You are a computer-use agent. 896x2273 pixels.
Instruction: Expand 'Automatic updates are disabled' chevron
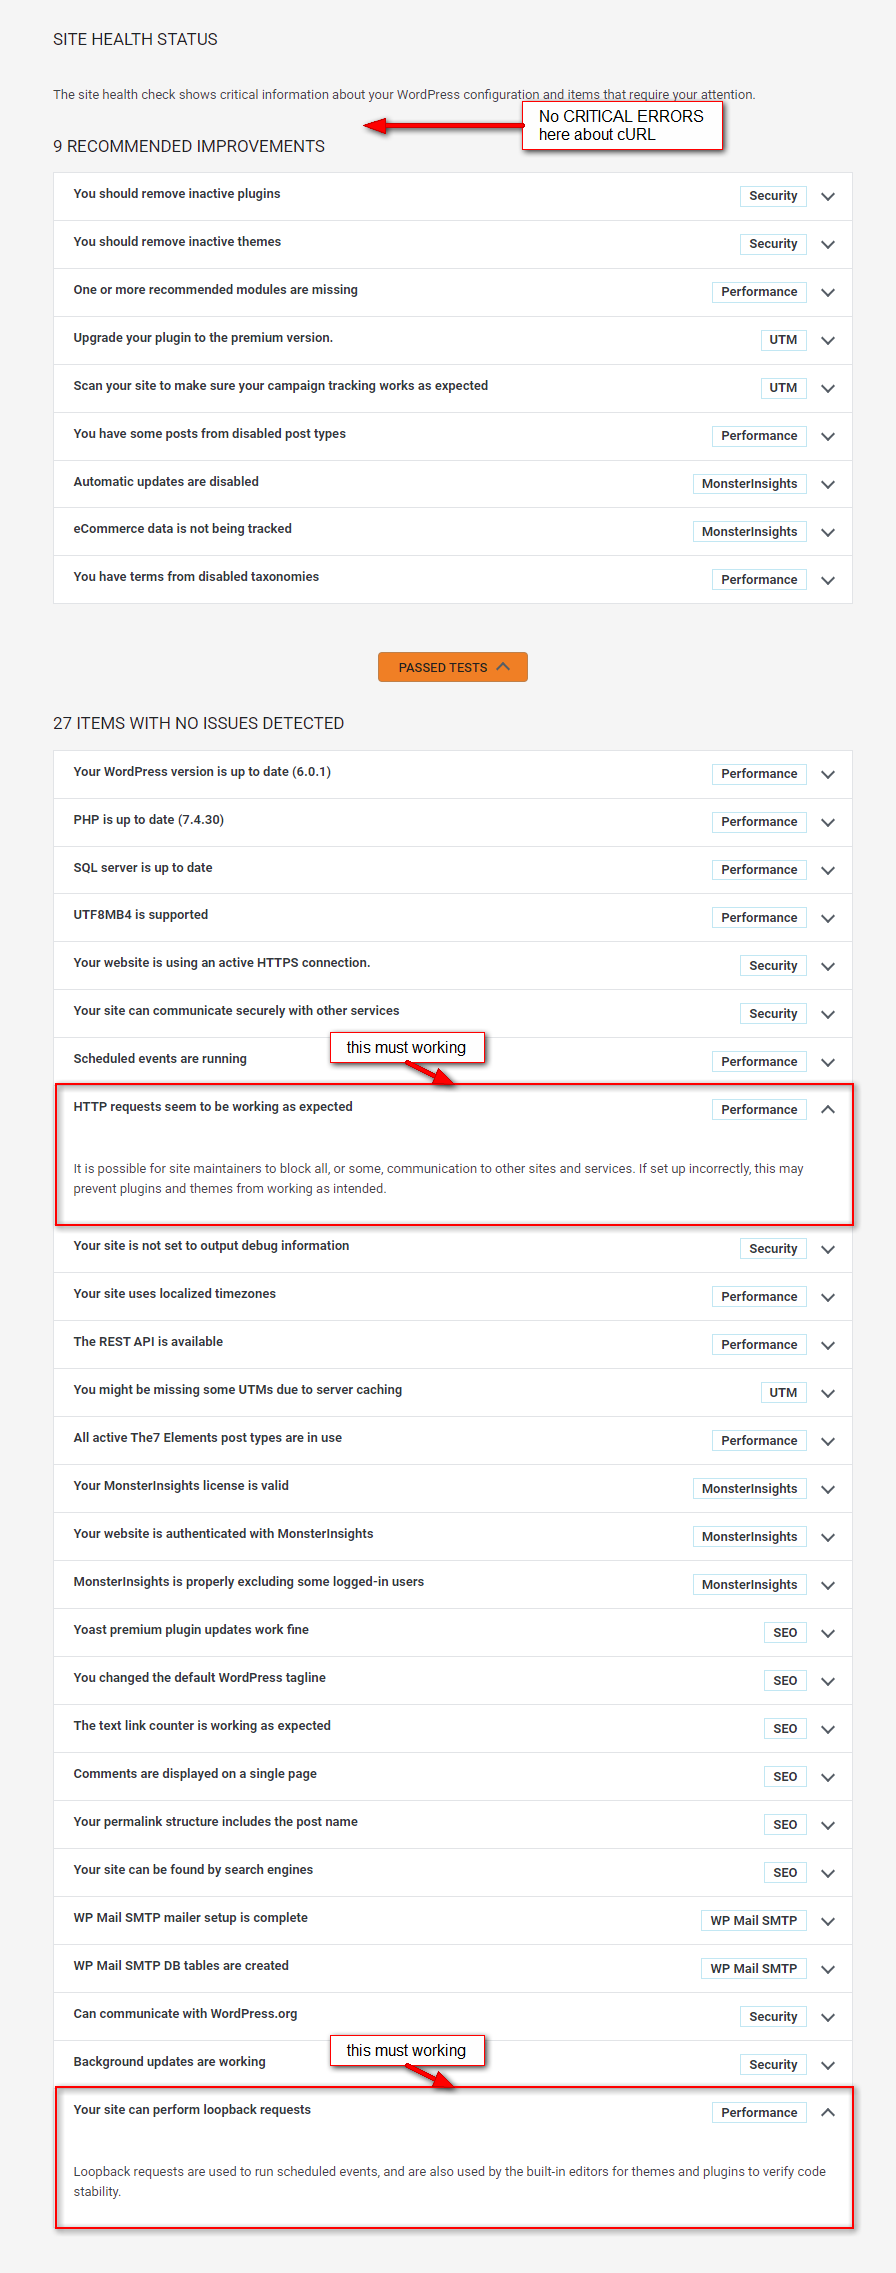(828, 485)
